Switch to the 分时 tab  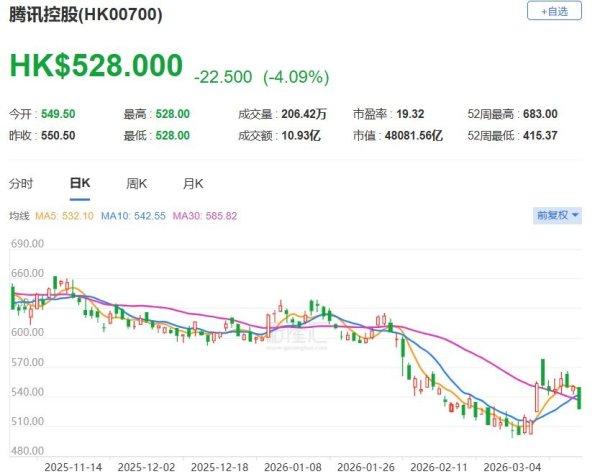point(21,184)
